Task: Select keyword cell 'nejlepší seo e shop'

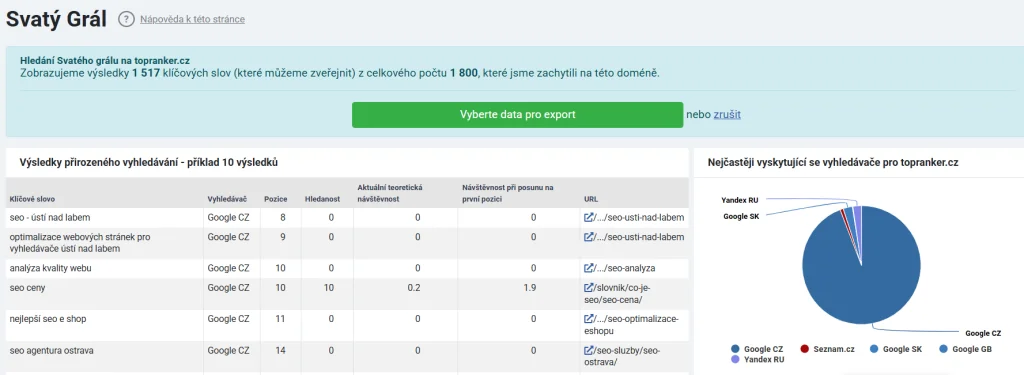Action: tap(48, 319)
